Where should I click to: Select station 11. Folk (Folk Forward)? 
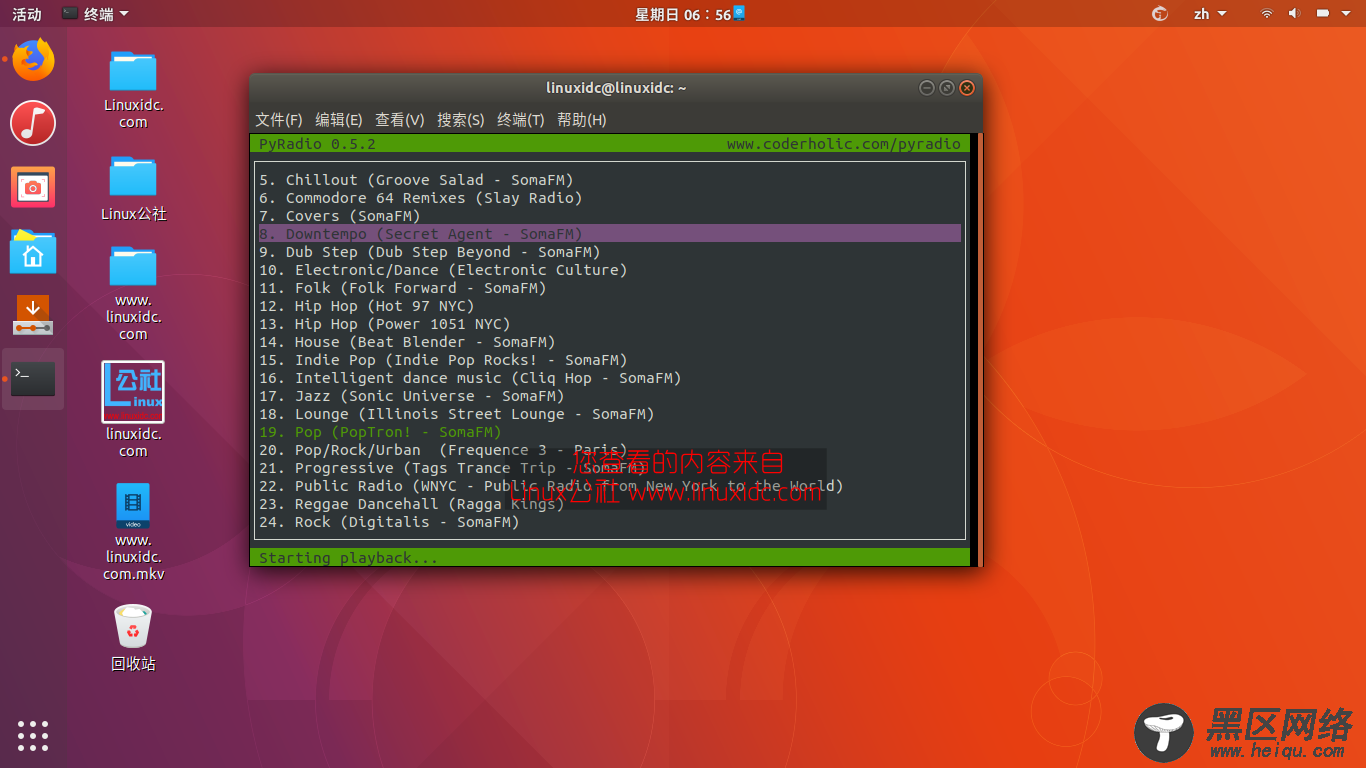click(610, 288)
